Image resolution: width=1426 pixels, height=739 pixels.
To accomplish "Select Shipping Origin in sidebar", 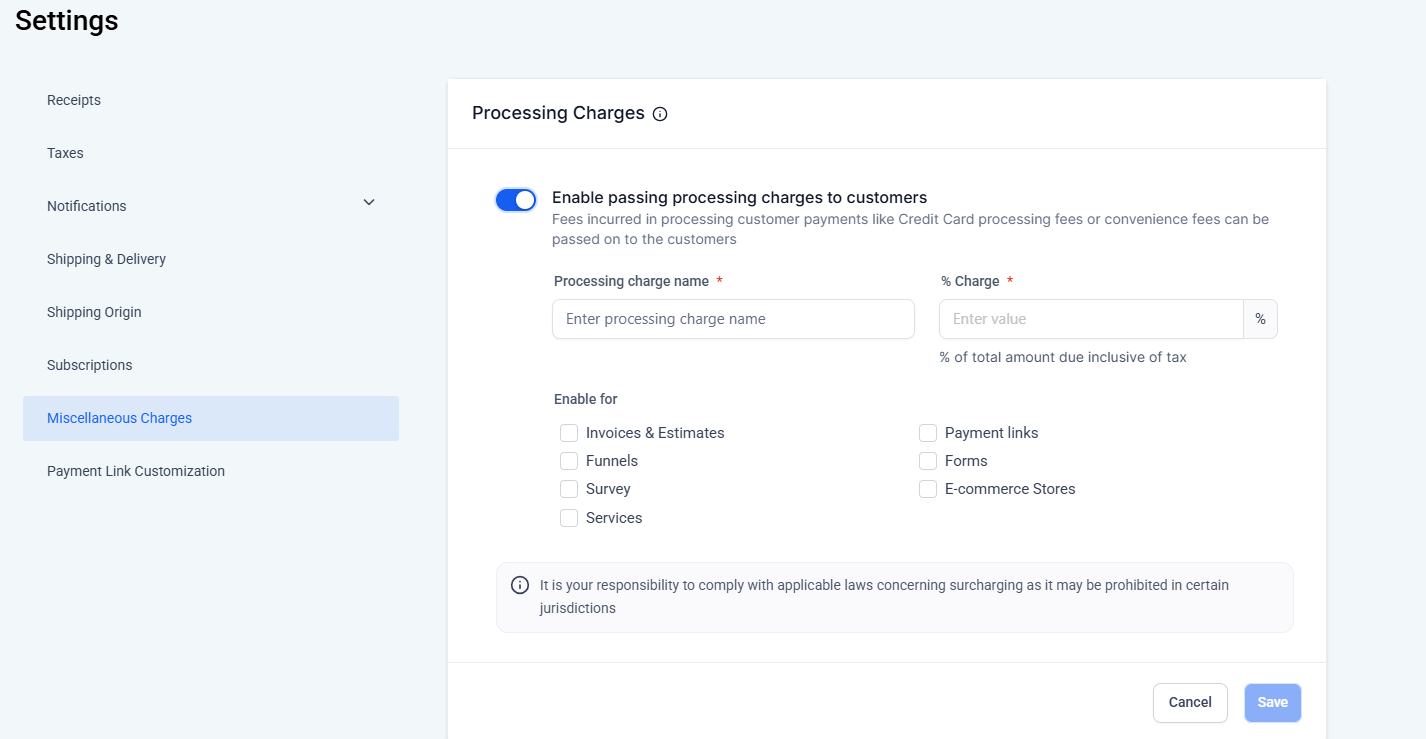I will (94, 312).
